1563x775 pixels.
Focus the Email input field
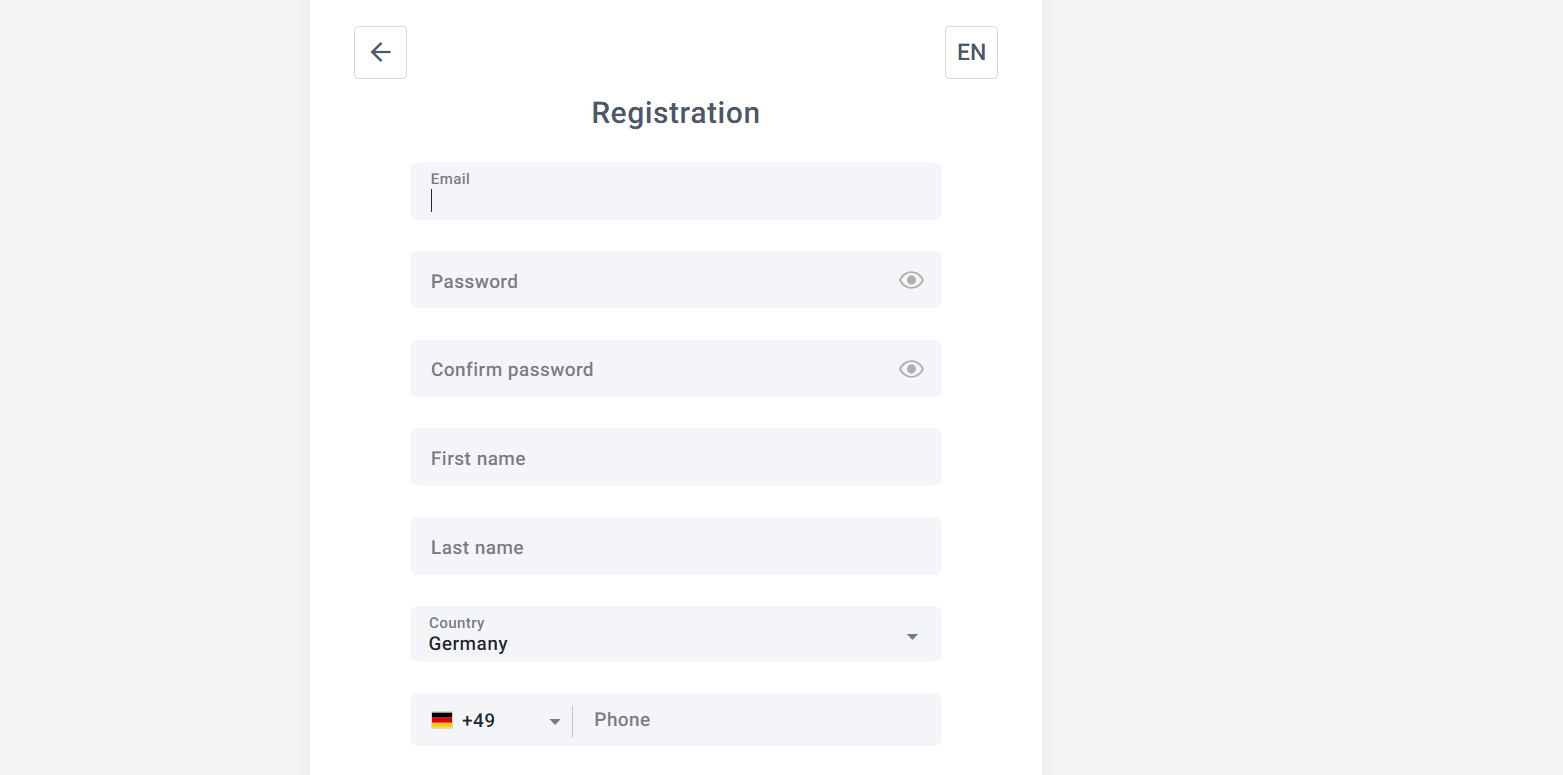(x=675, y=201)
